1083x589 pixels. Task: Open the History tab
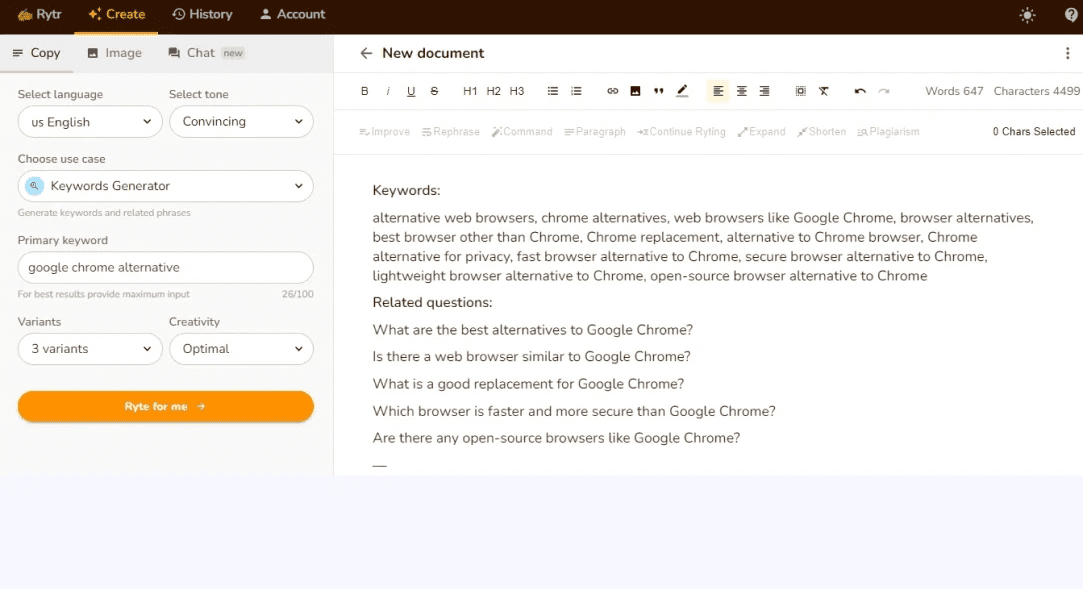pyautogui.click(x=202, y=15)
